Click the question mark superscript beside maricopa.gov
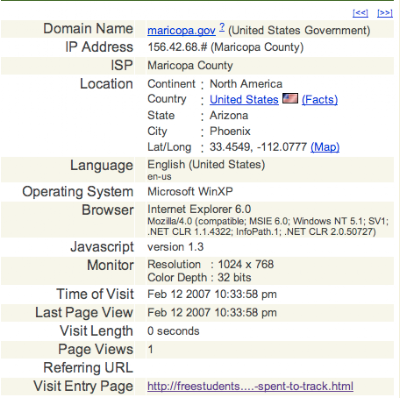 (222, 27)
